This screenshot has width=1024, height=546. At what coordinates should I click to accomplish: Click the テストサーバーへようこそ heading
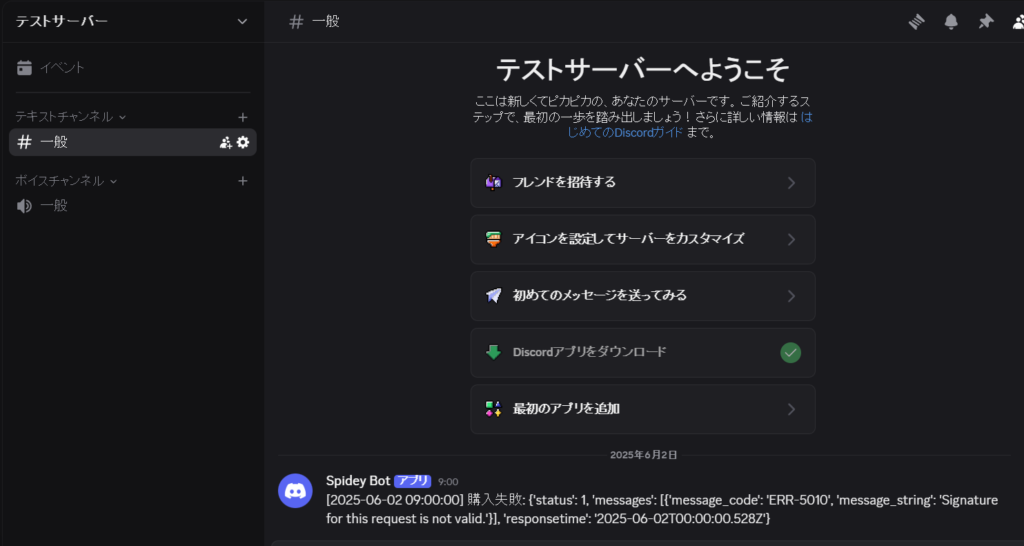click(643, 69)
